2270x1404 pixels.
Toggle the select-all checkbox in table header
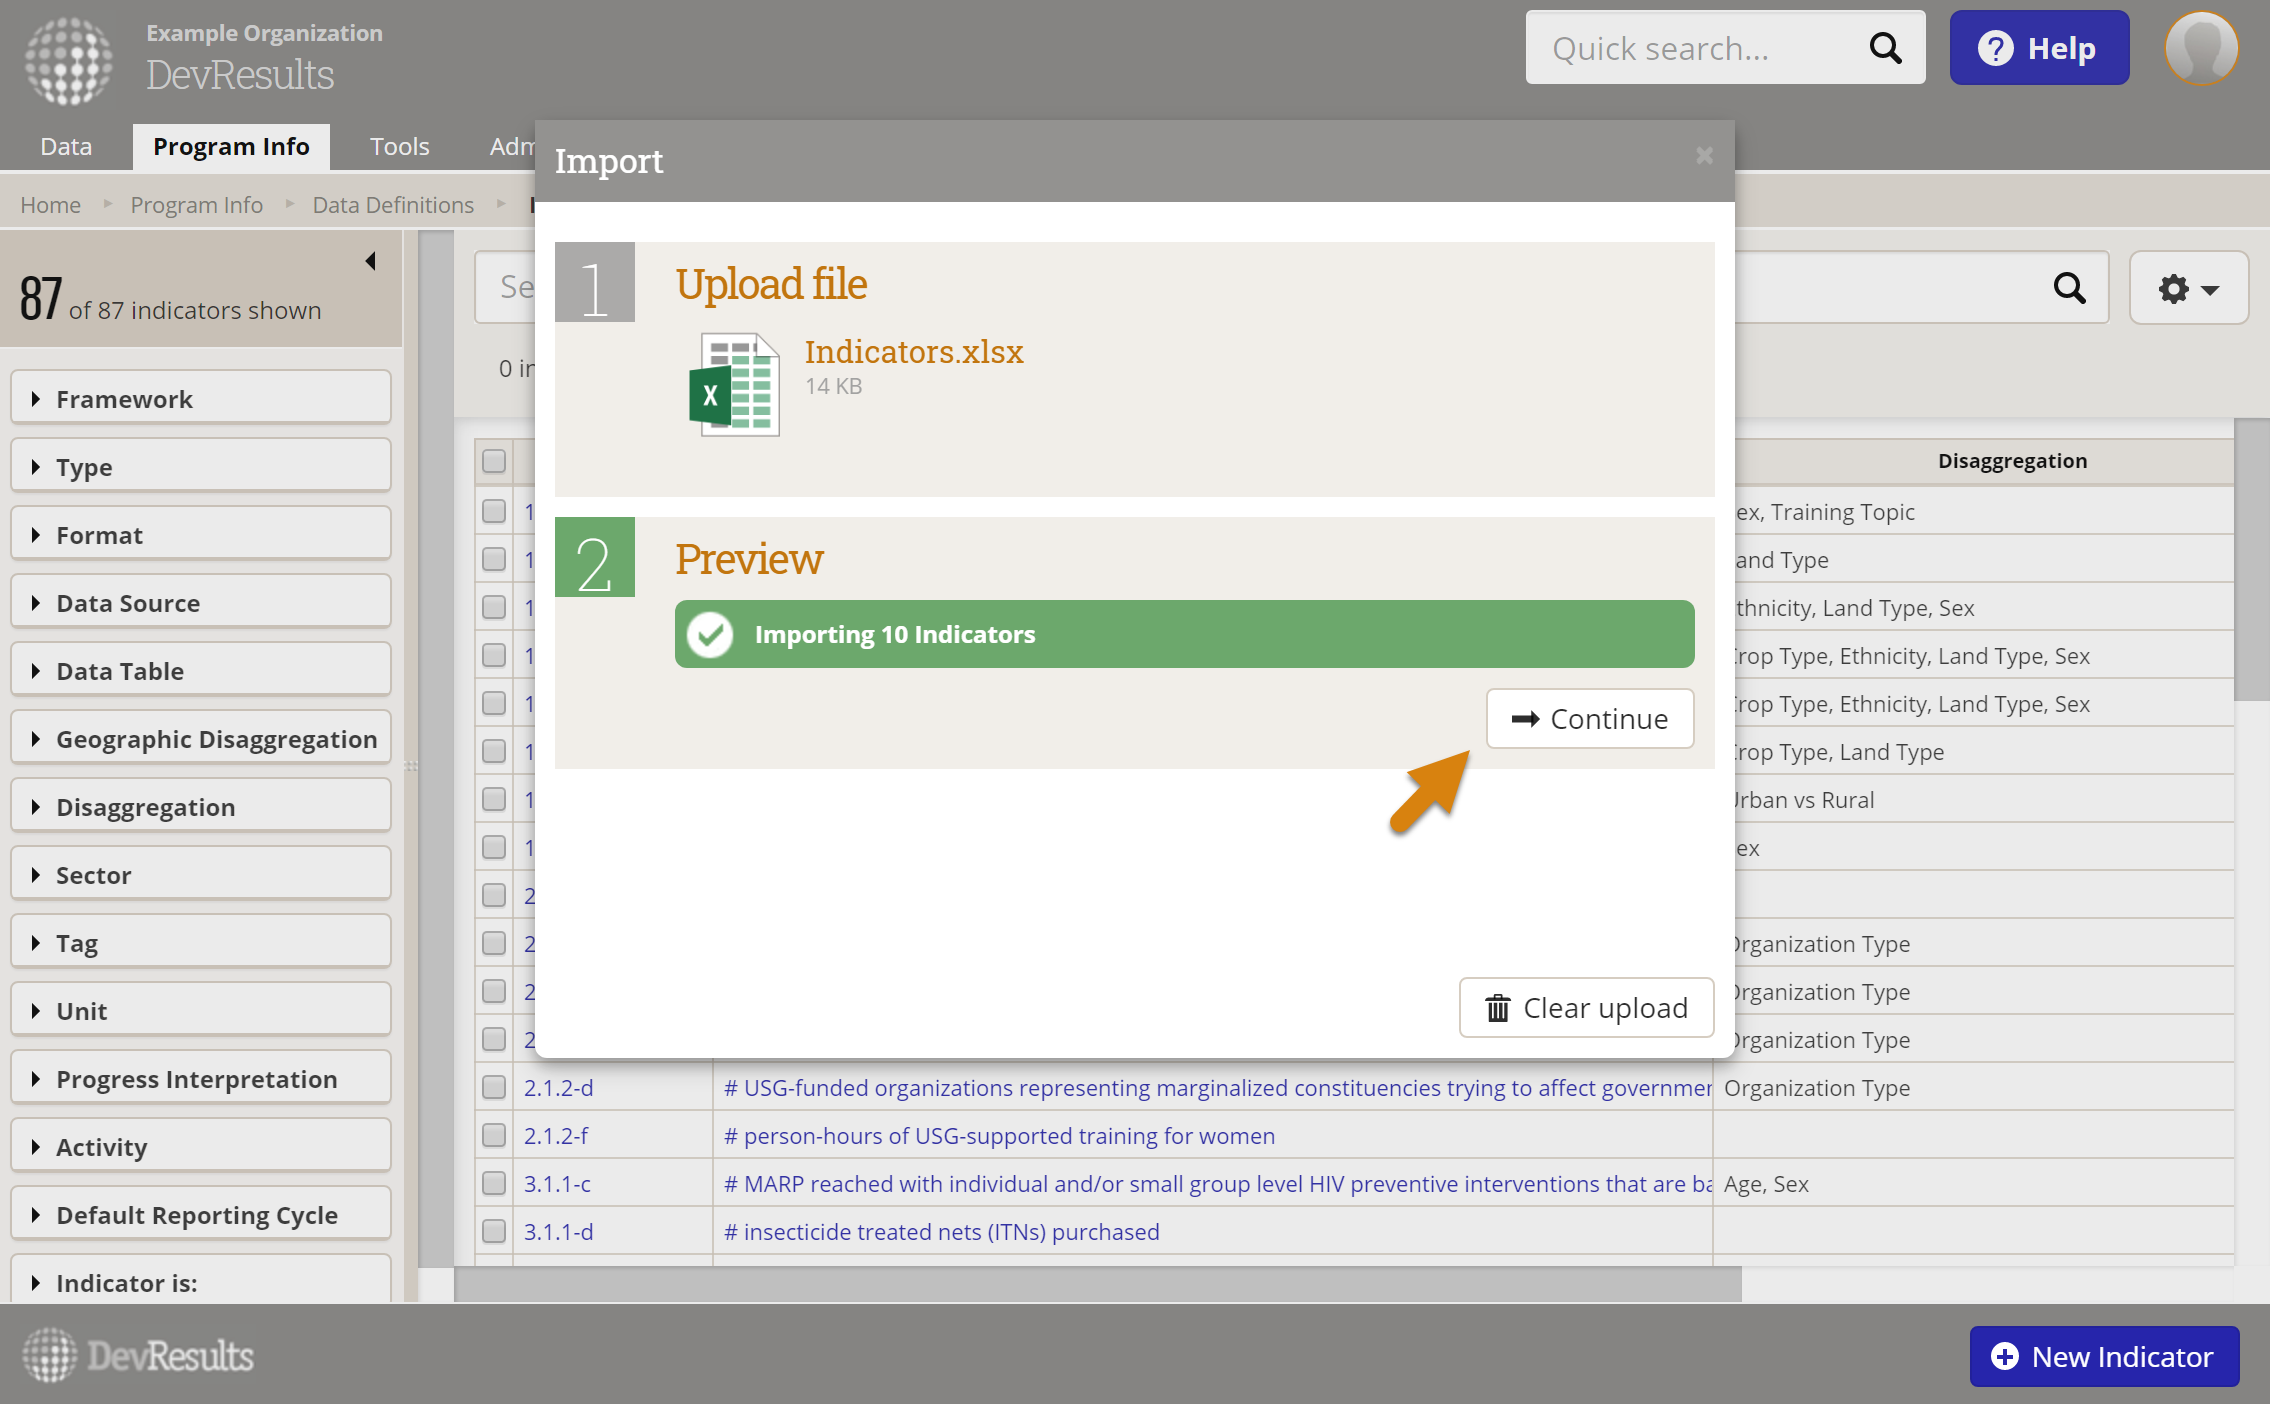[494, 461]
